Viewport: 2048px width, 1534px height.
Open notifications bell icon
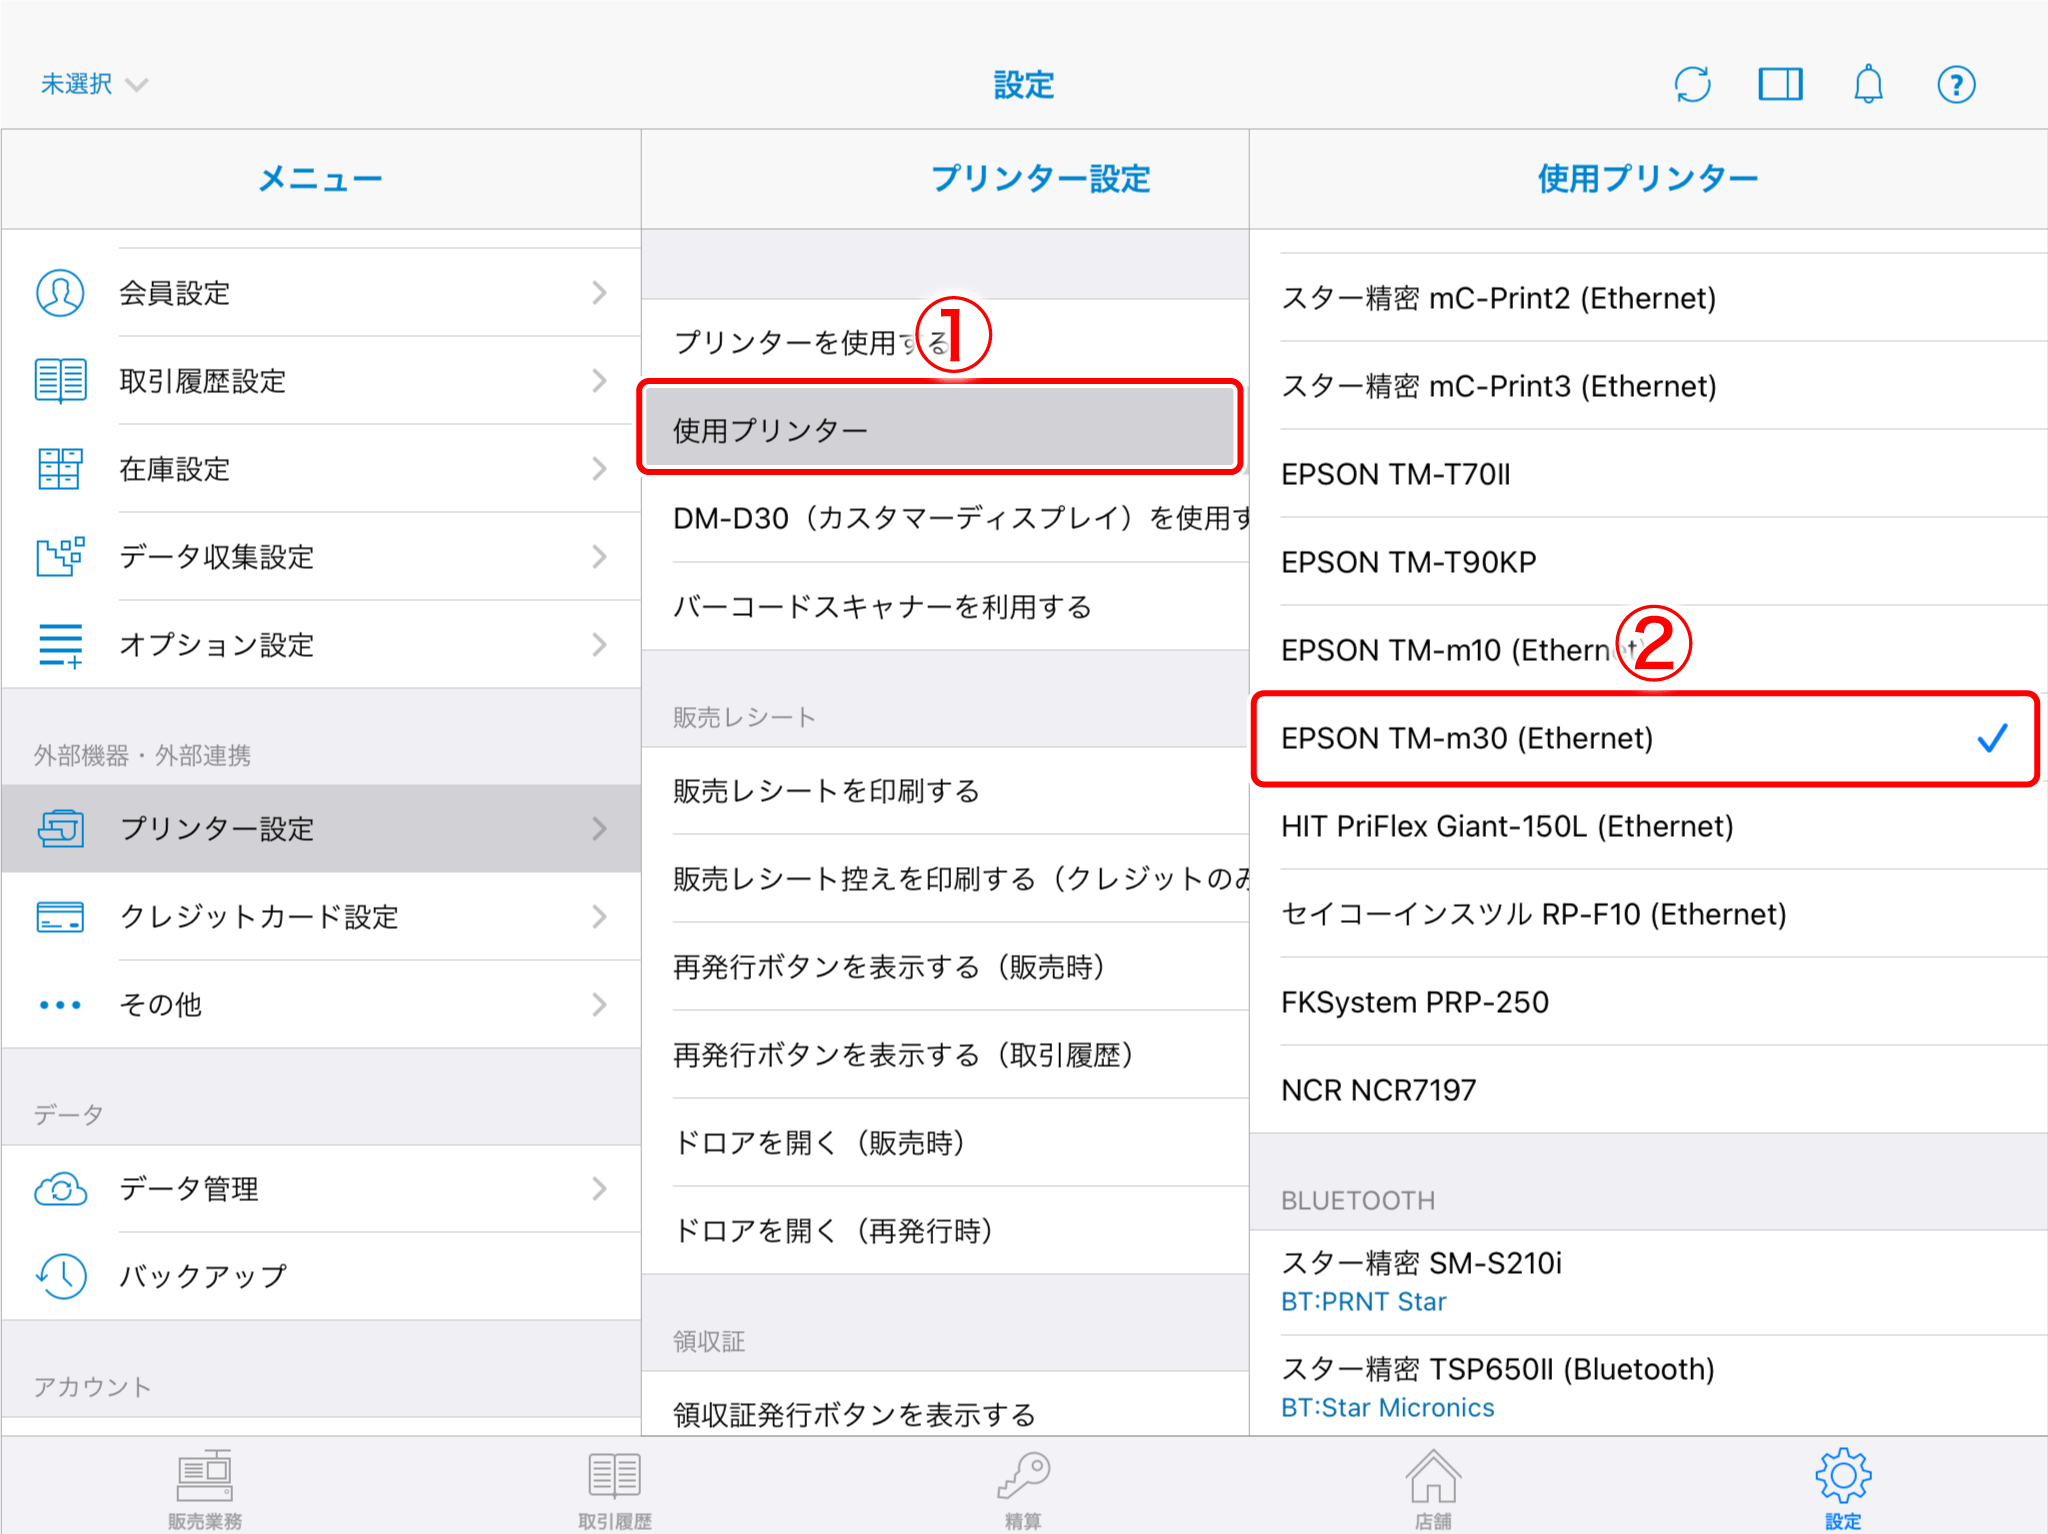coord(1868,84)
